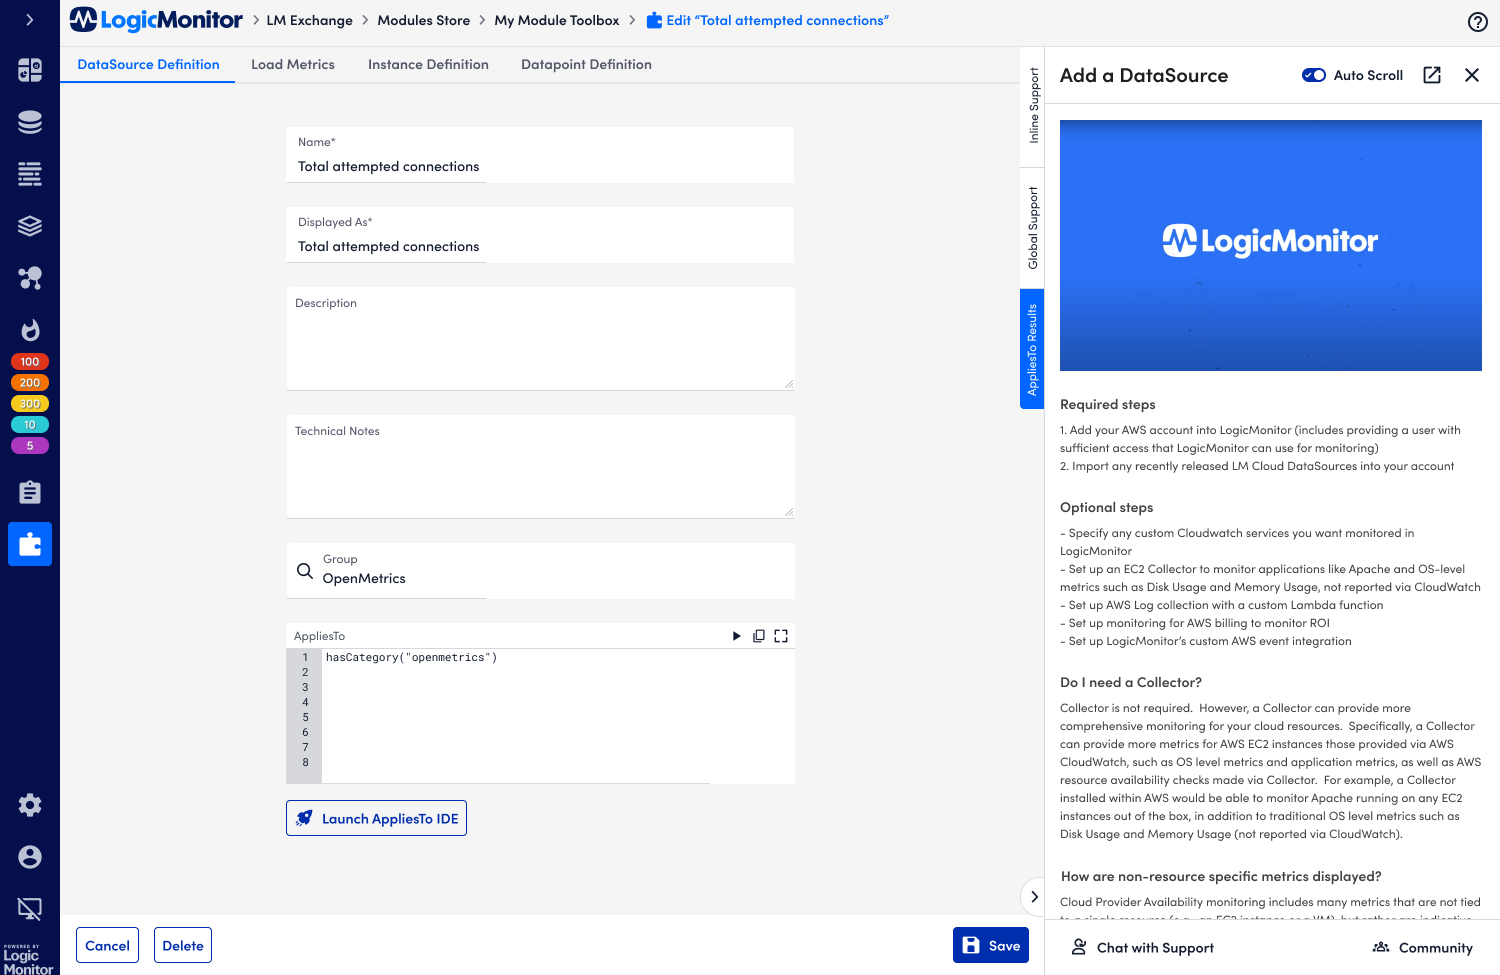This screenshot has width=1500, height=975.
Task: Close the Add a DataSource panel
Action: tap(1472, 75)
